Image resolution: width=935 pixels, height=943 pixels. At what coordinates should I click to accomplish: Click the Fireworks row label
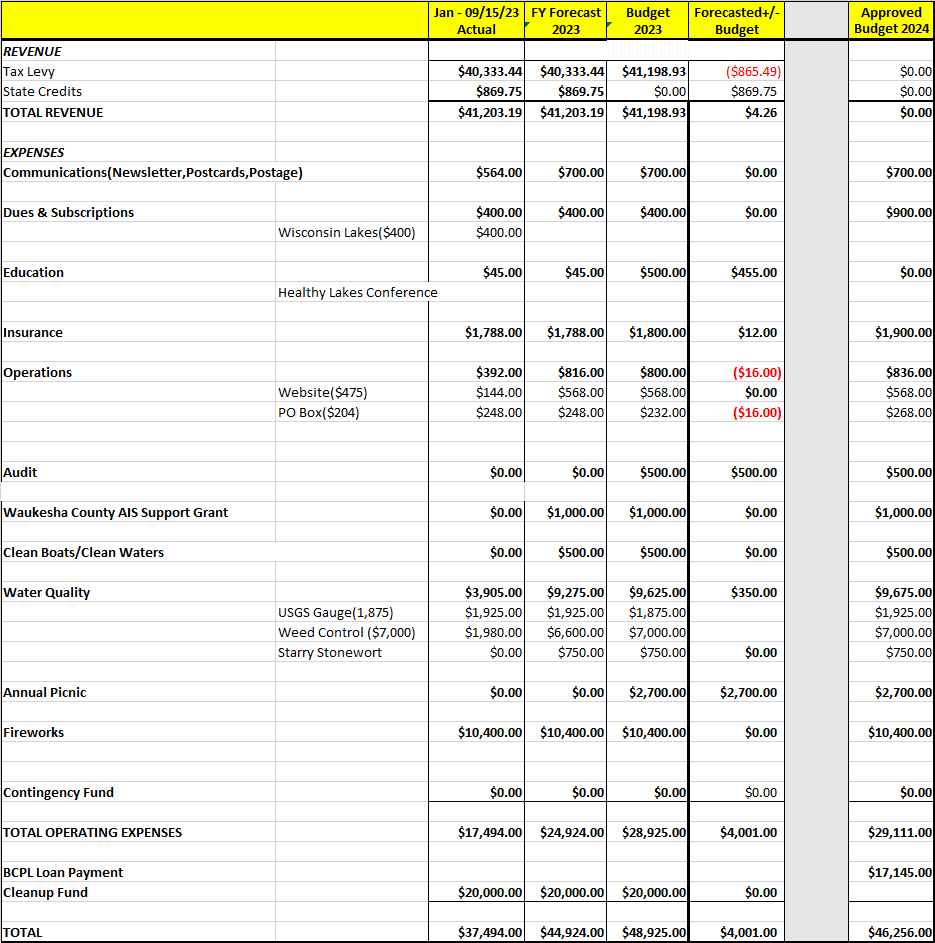pos(34,733)
